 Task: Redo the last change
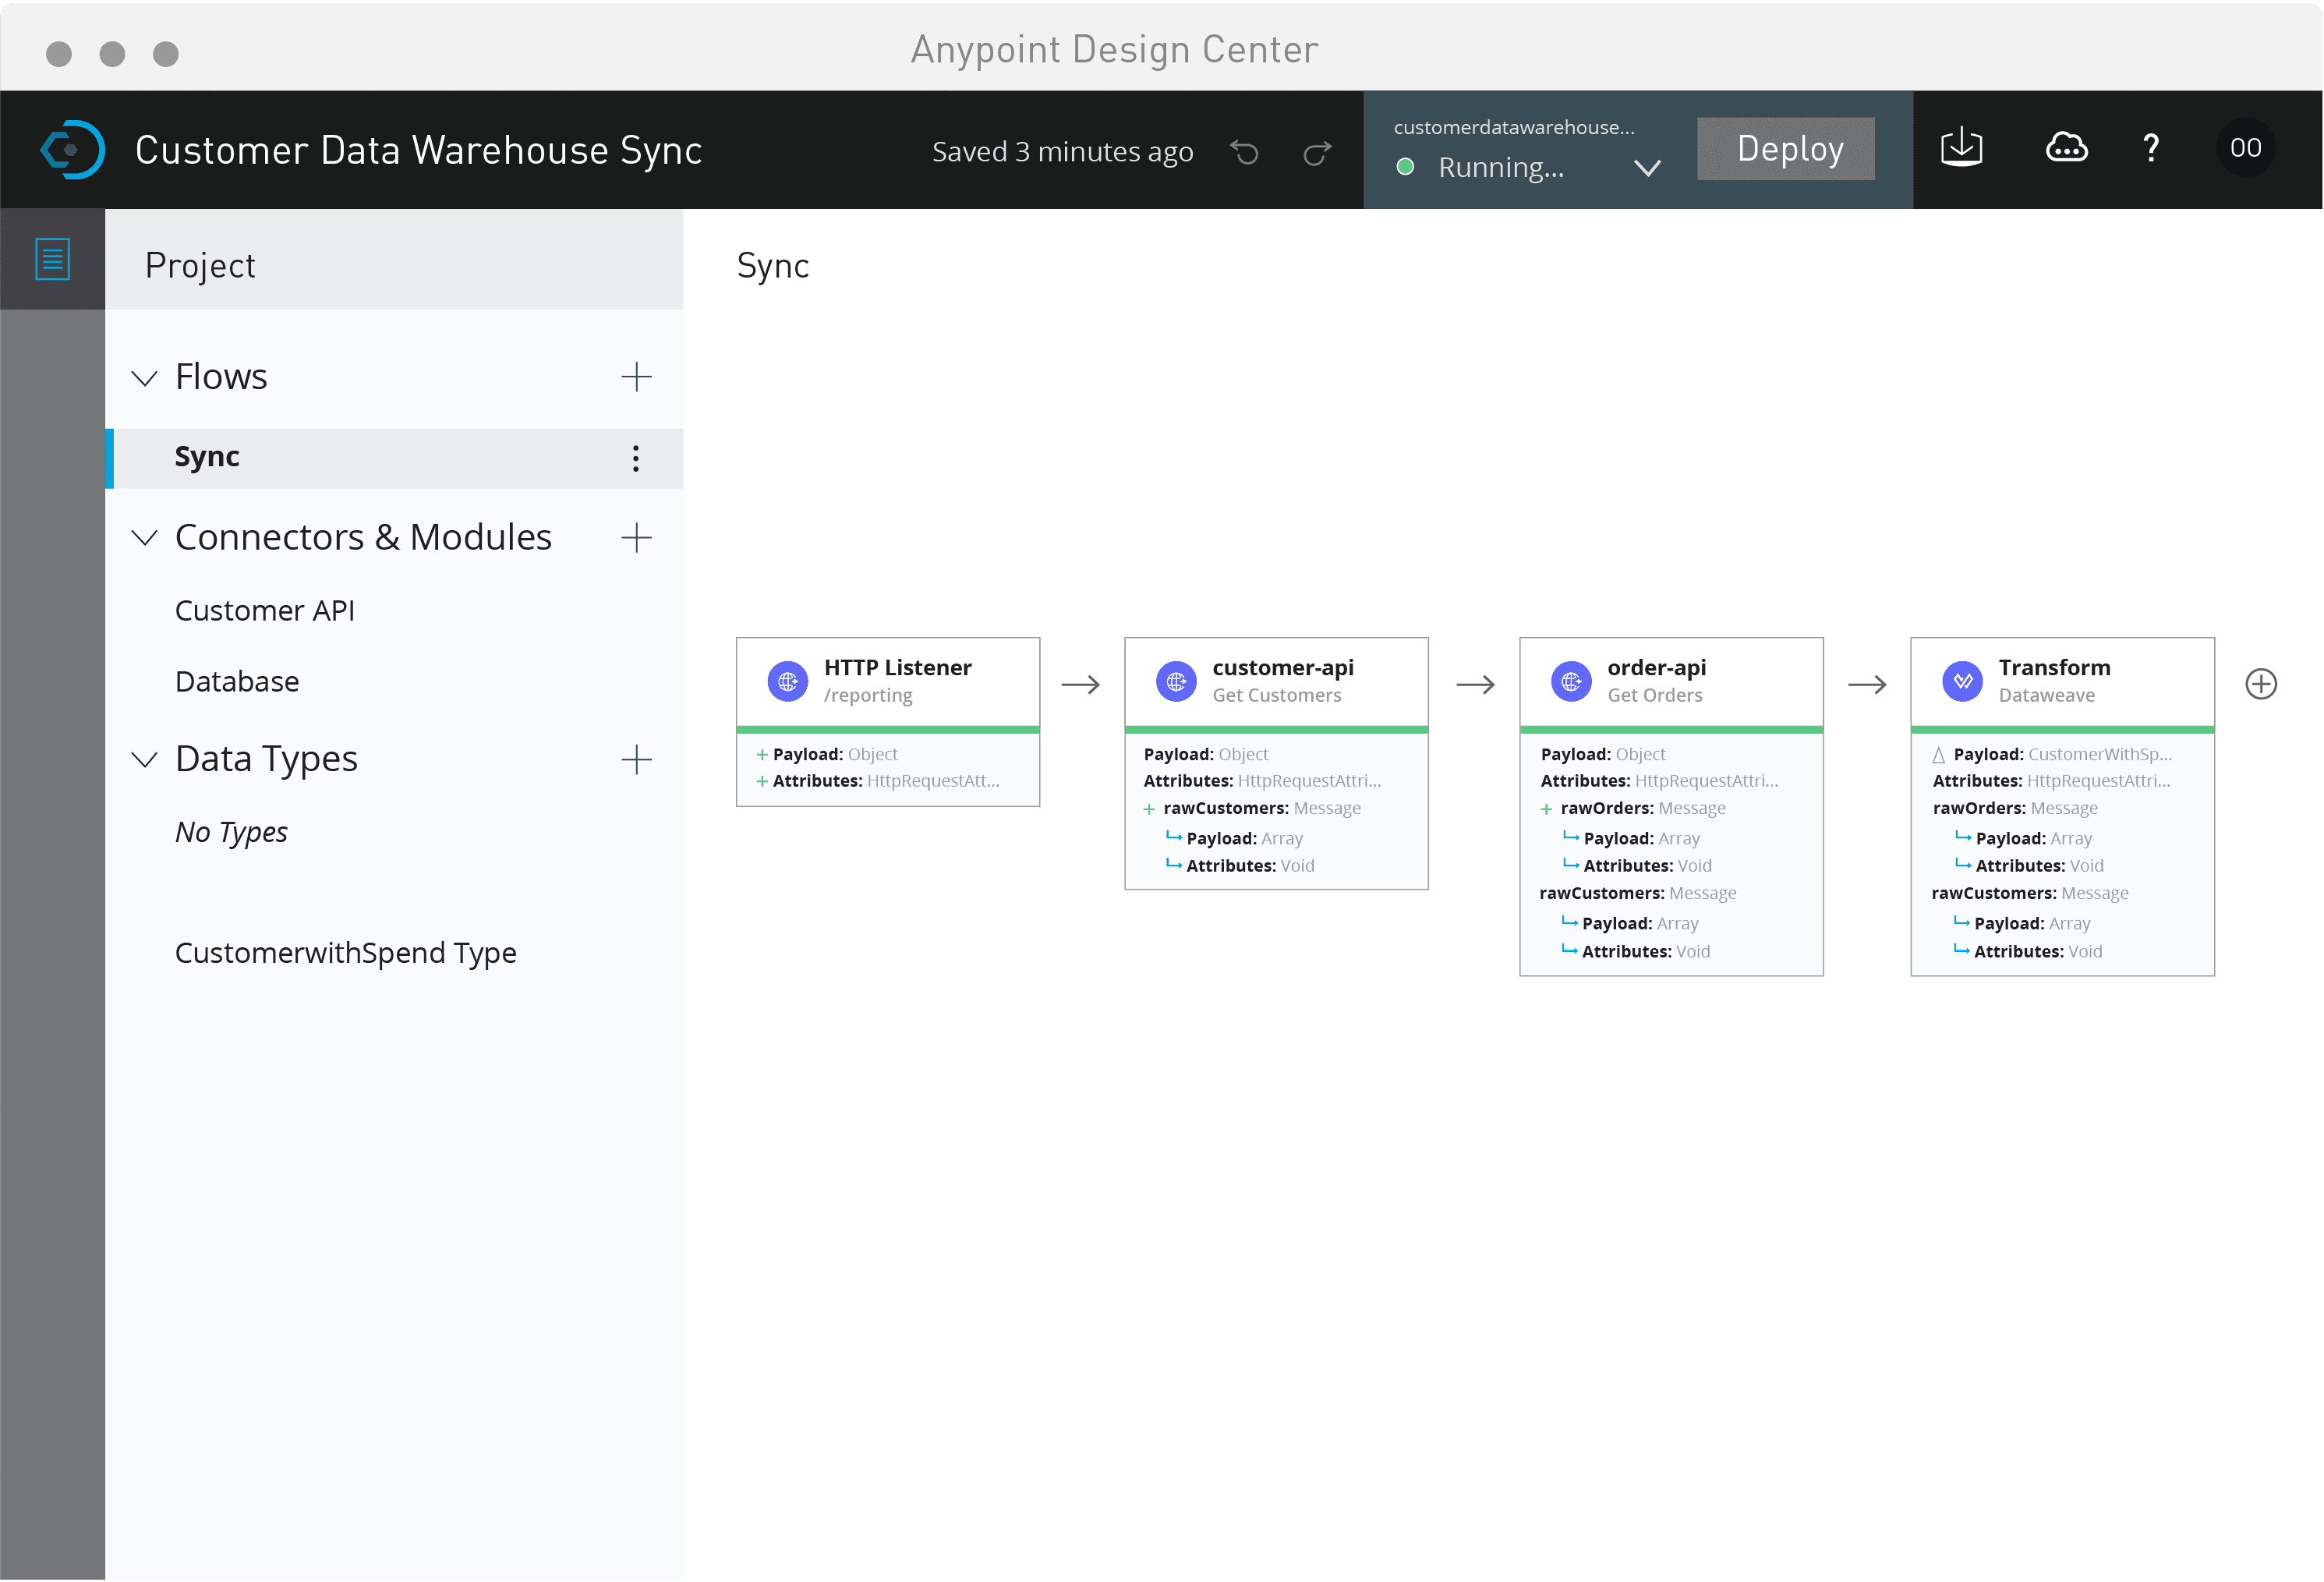1317,152
